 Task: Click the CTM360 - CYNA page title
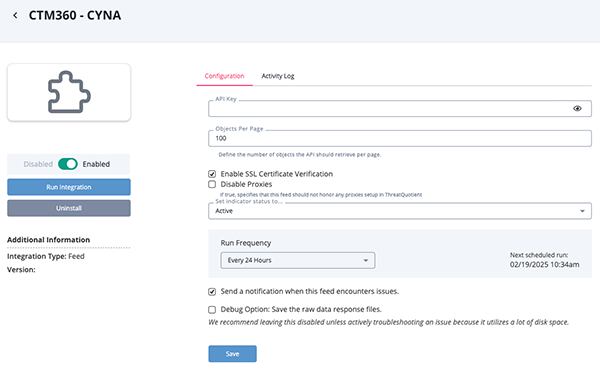pos(75,15)
